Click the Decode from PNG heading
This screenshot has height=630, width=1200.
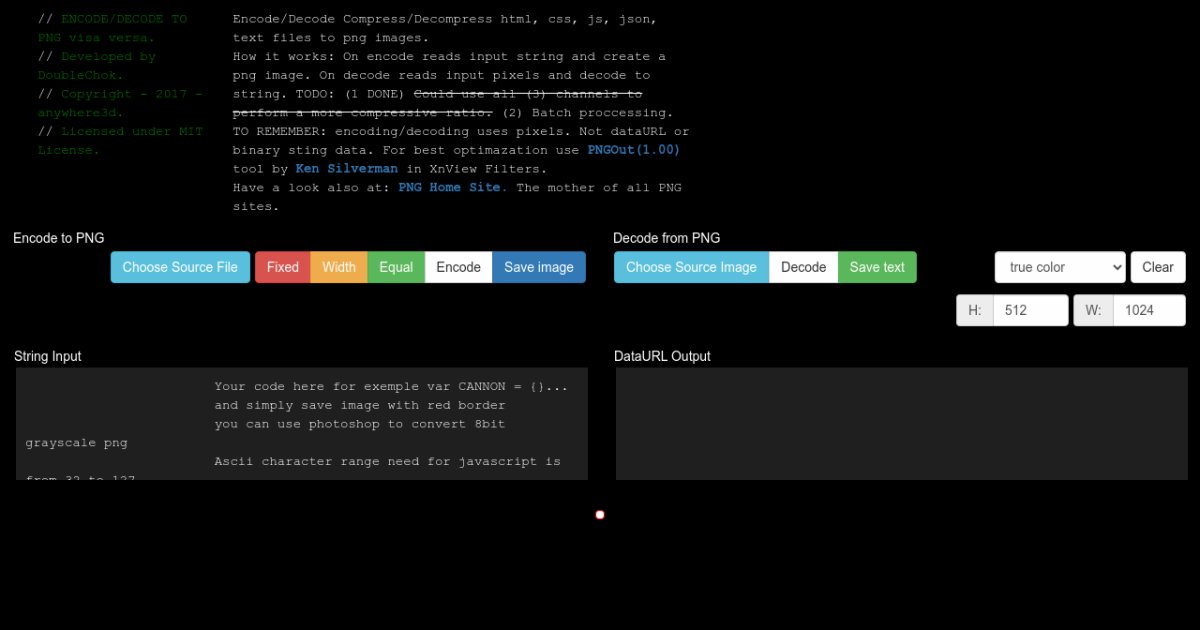[666, 238]
